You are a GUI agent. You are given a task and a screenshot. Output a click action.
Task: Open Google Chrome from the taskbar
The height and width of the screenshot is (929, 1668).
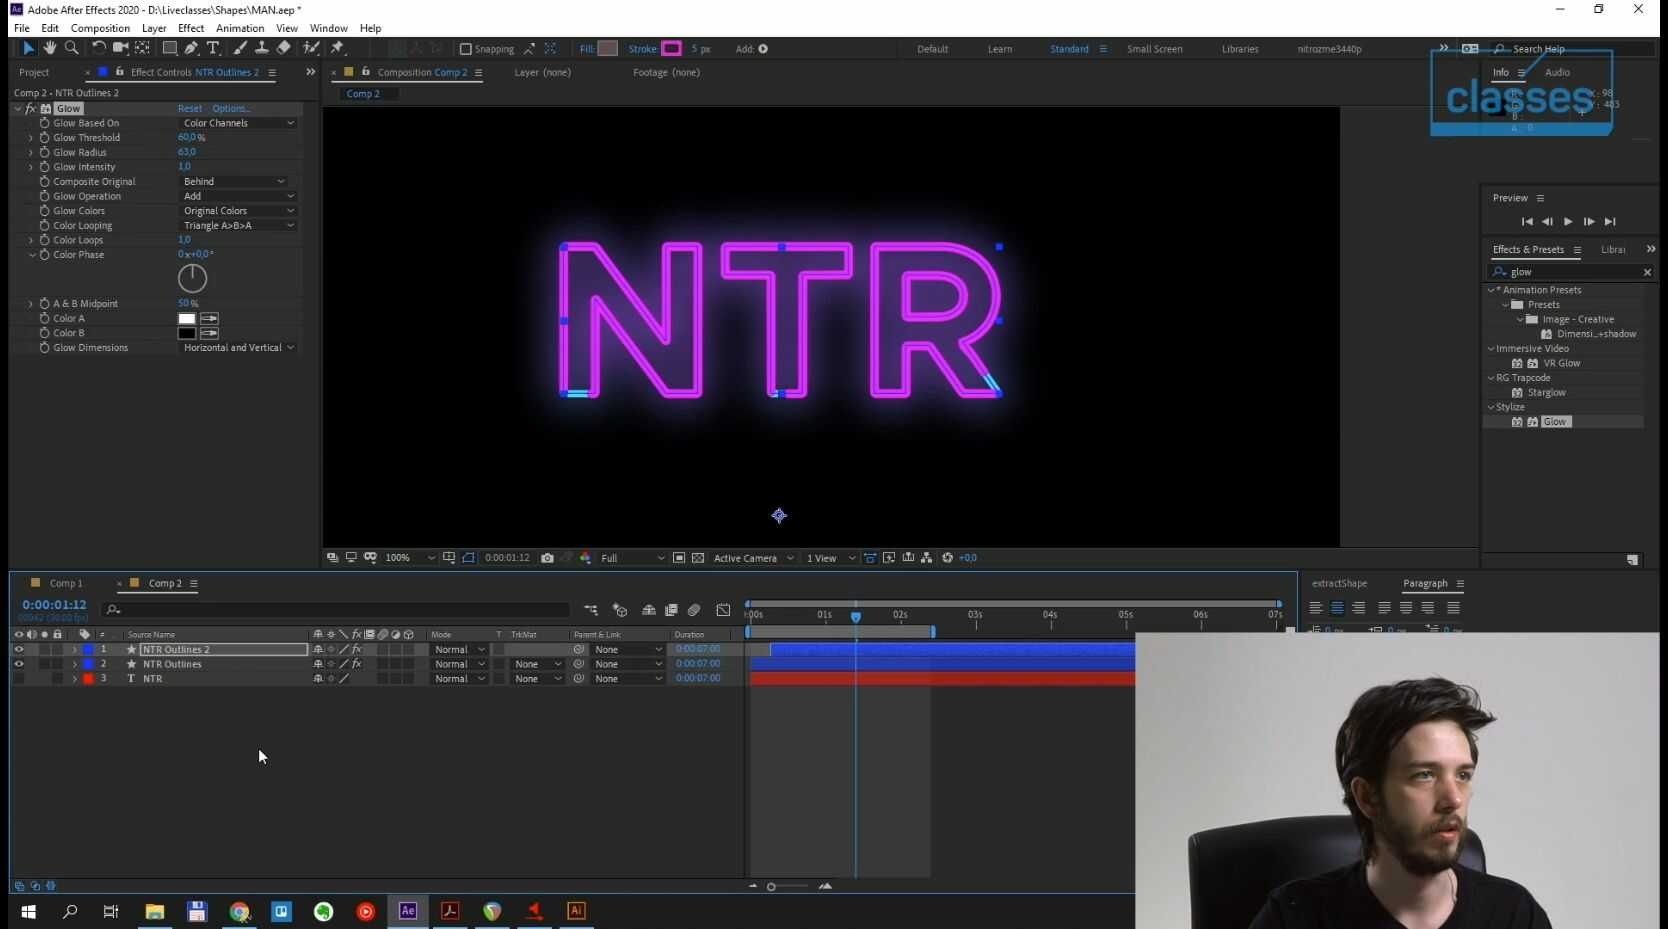[x=240, y=911]
